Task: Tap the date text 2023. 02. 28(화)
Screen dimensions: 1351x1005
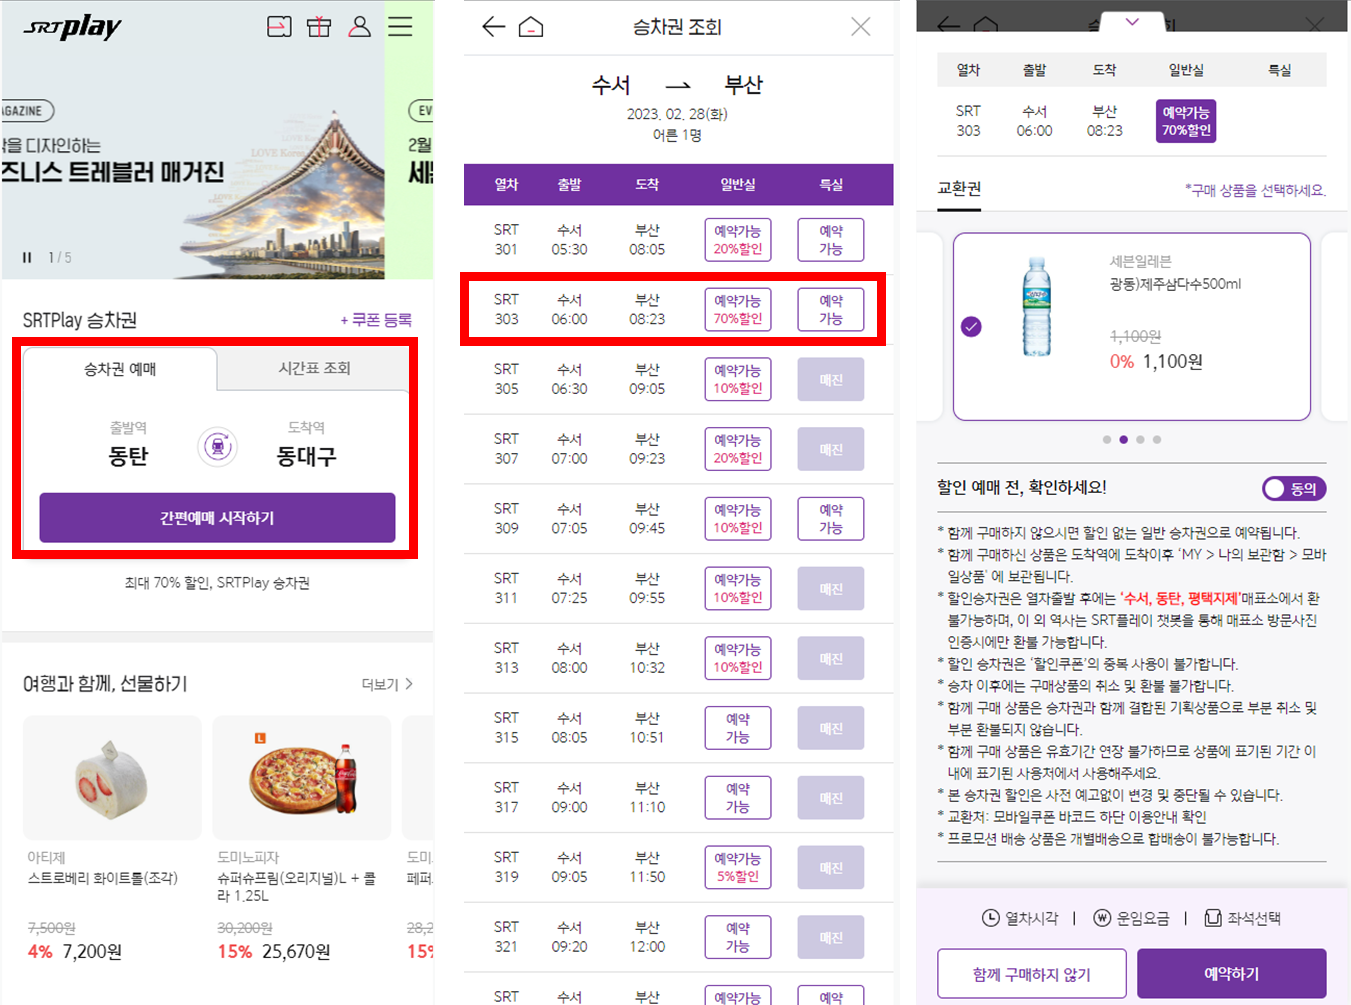Action: [677, 114]
